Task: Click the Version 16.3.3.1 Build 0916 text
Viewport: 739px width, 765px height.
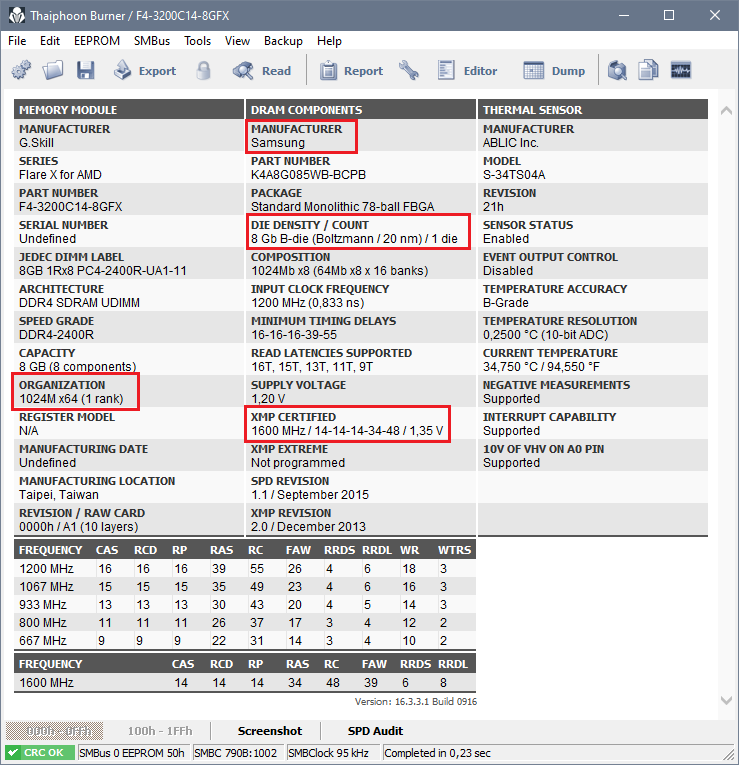Action: [x=416, y=702]
